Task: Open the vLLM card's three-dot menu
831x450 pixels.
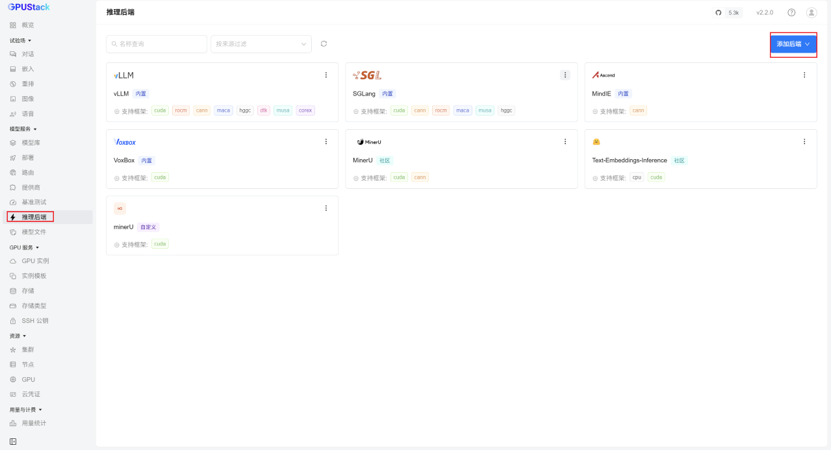Action: (326, 75)
